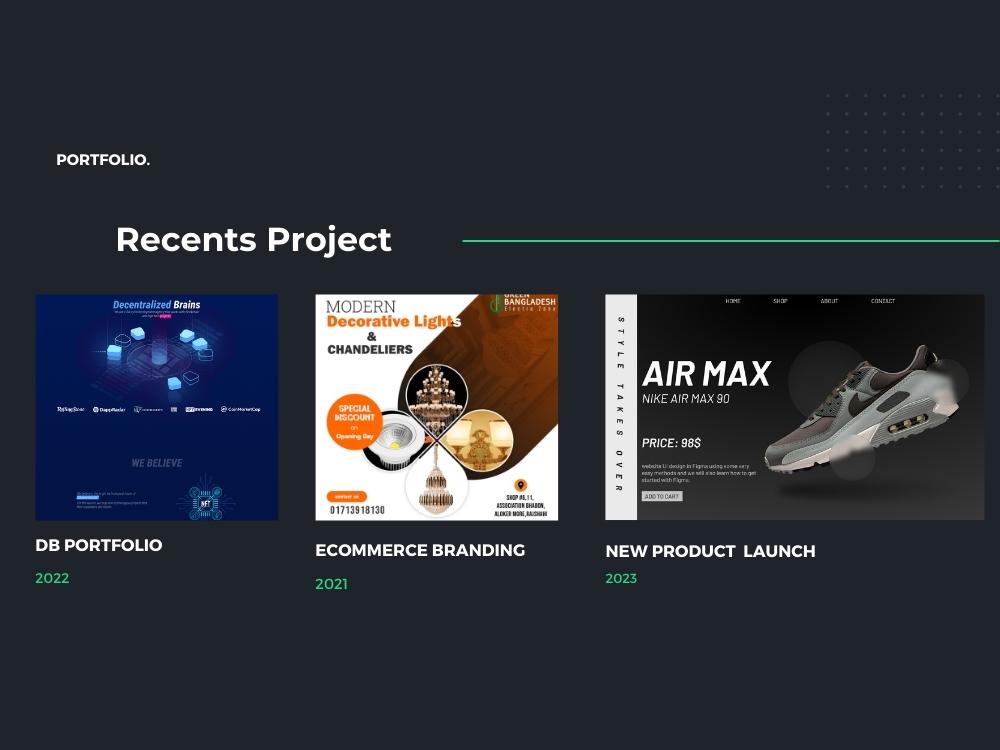Open the Decentralized Brains project thumbnail

pyautogui.click(x=157, y=407)
